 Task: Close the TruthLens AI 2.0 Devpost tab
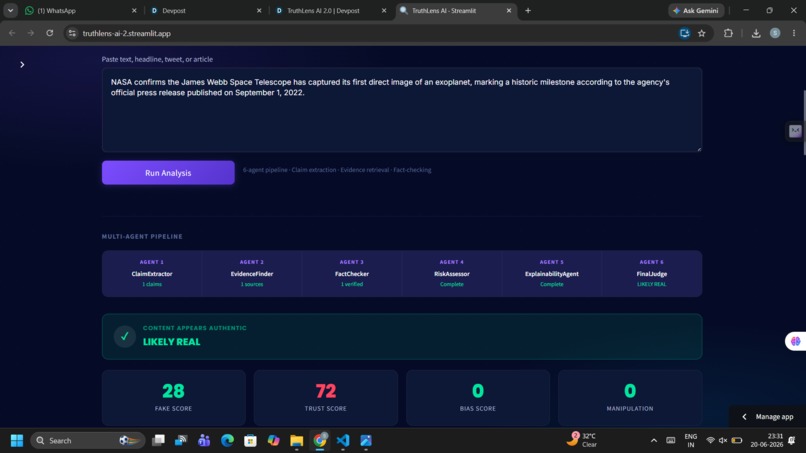click(x=384, y=10)
